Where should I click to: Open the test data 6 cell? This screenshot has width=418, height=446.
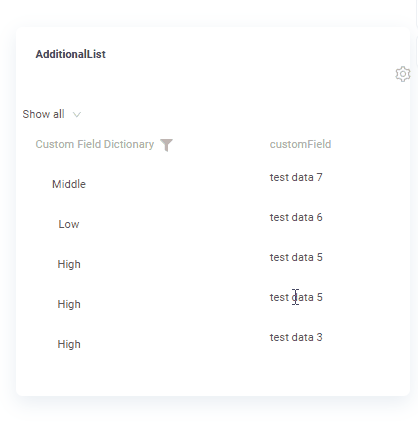pyautogui.click(x=296, y=217)
